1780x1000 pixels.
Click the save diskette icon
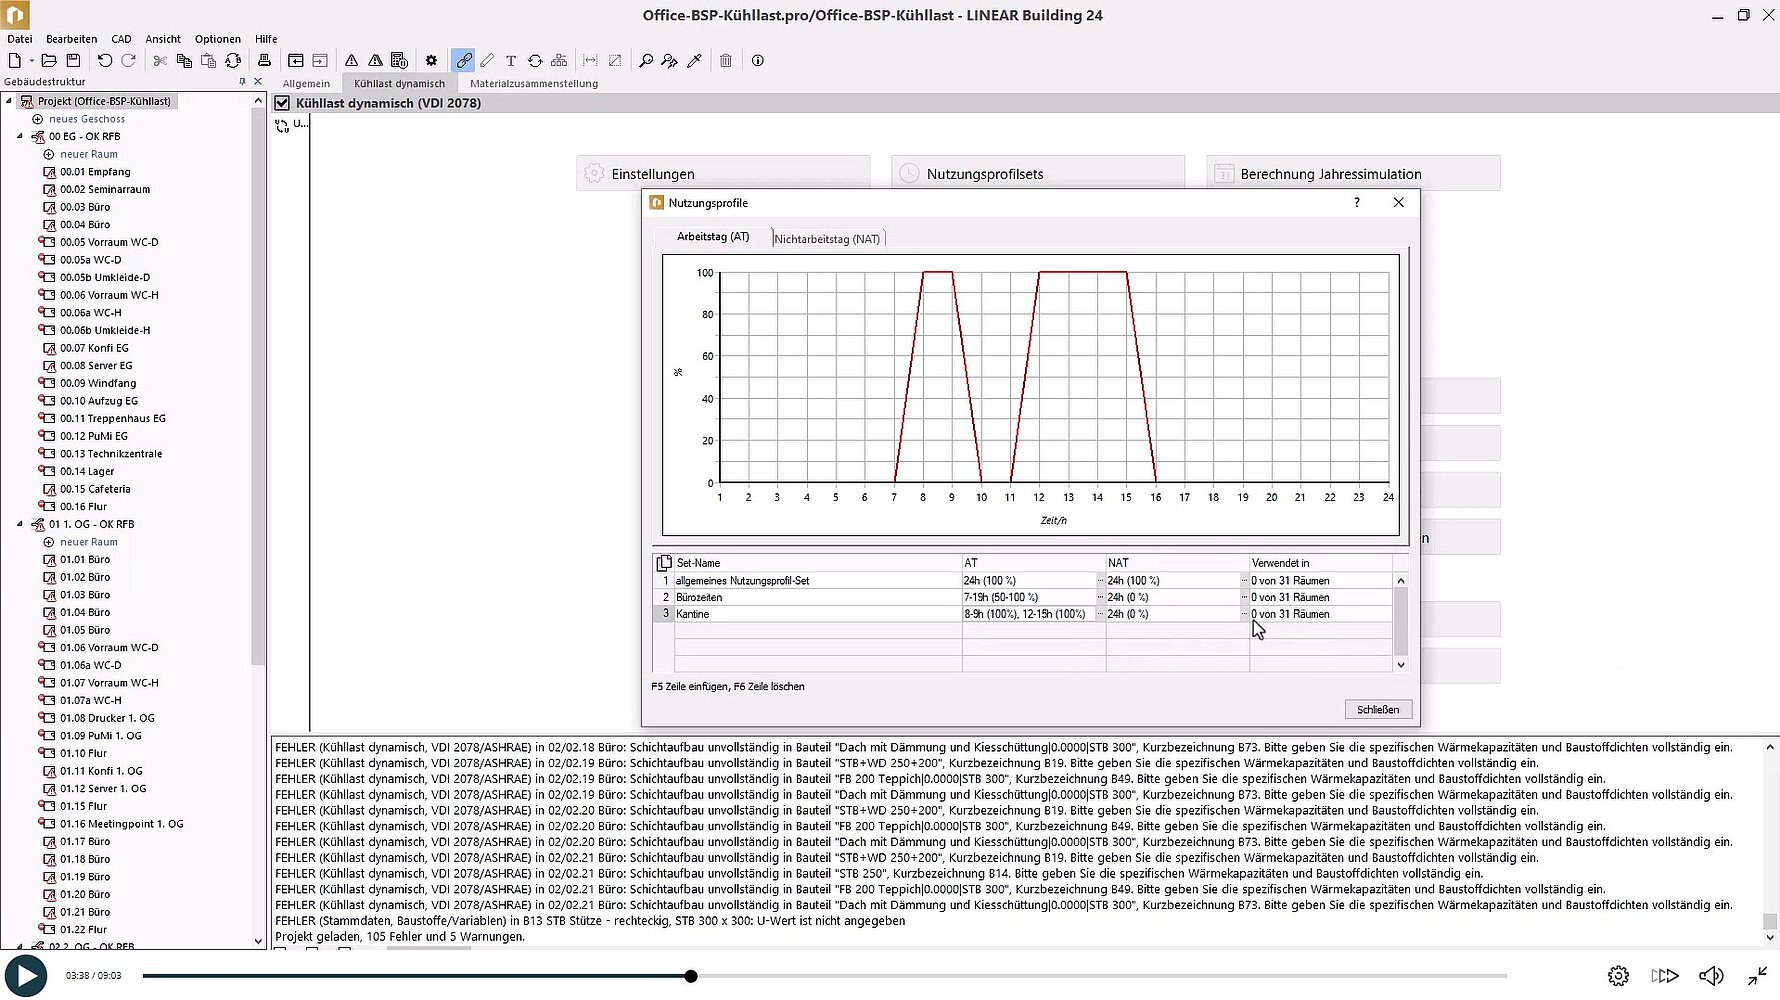tap(73, 61)
